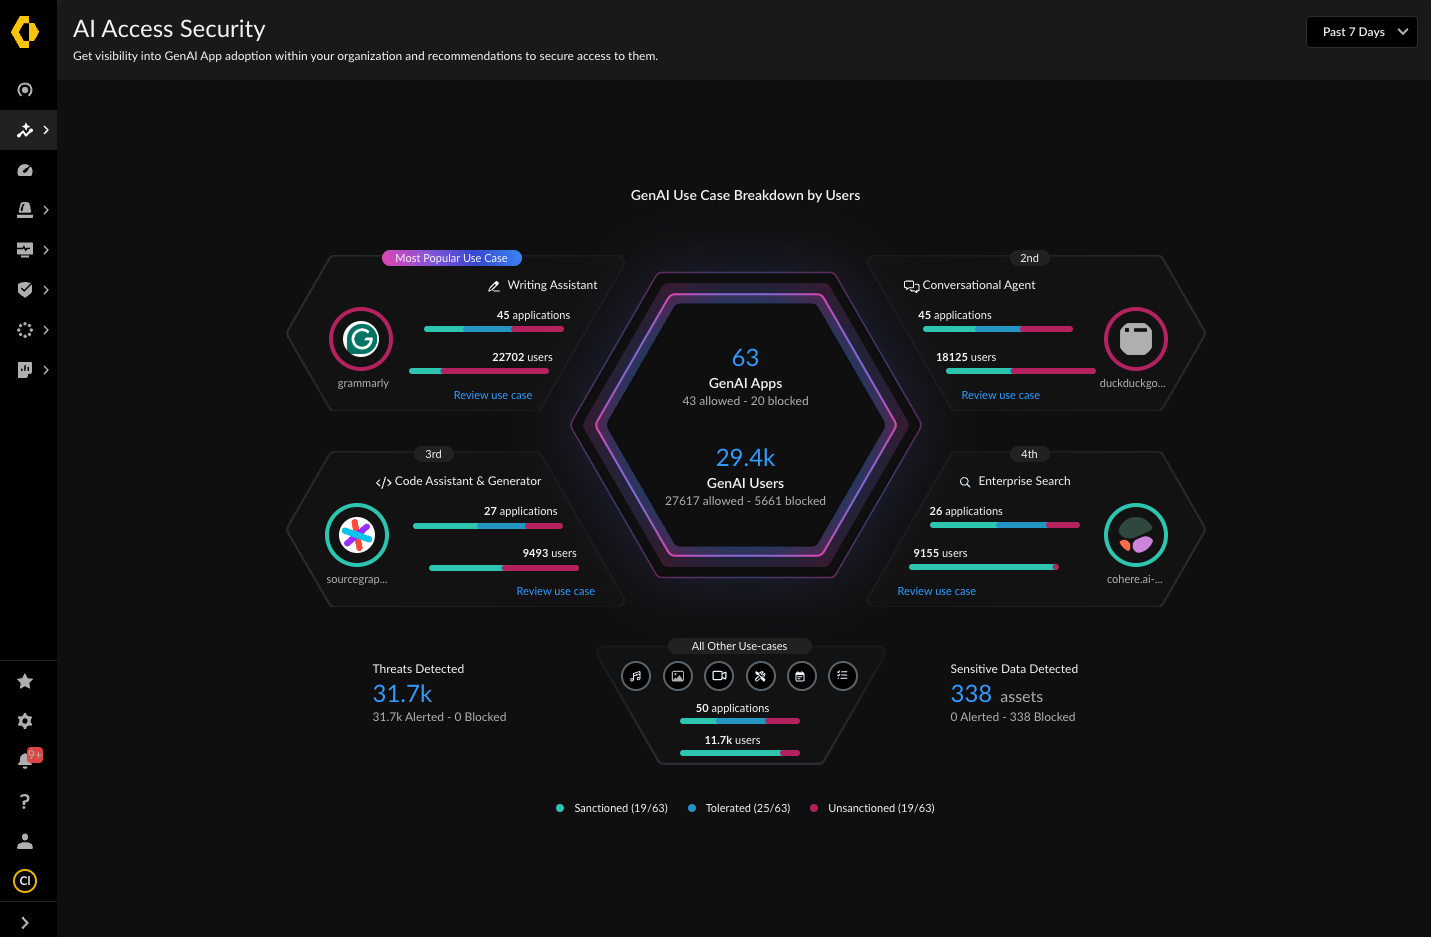Click the checklist use-case icon
Viewport: 1431px width, 937px height.
(842, 676)
